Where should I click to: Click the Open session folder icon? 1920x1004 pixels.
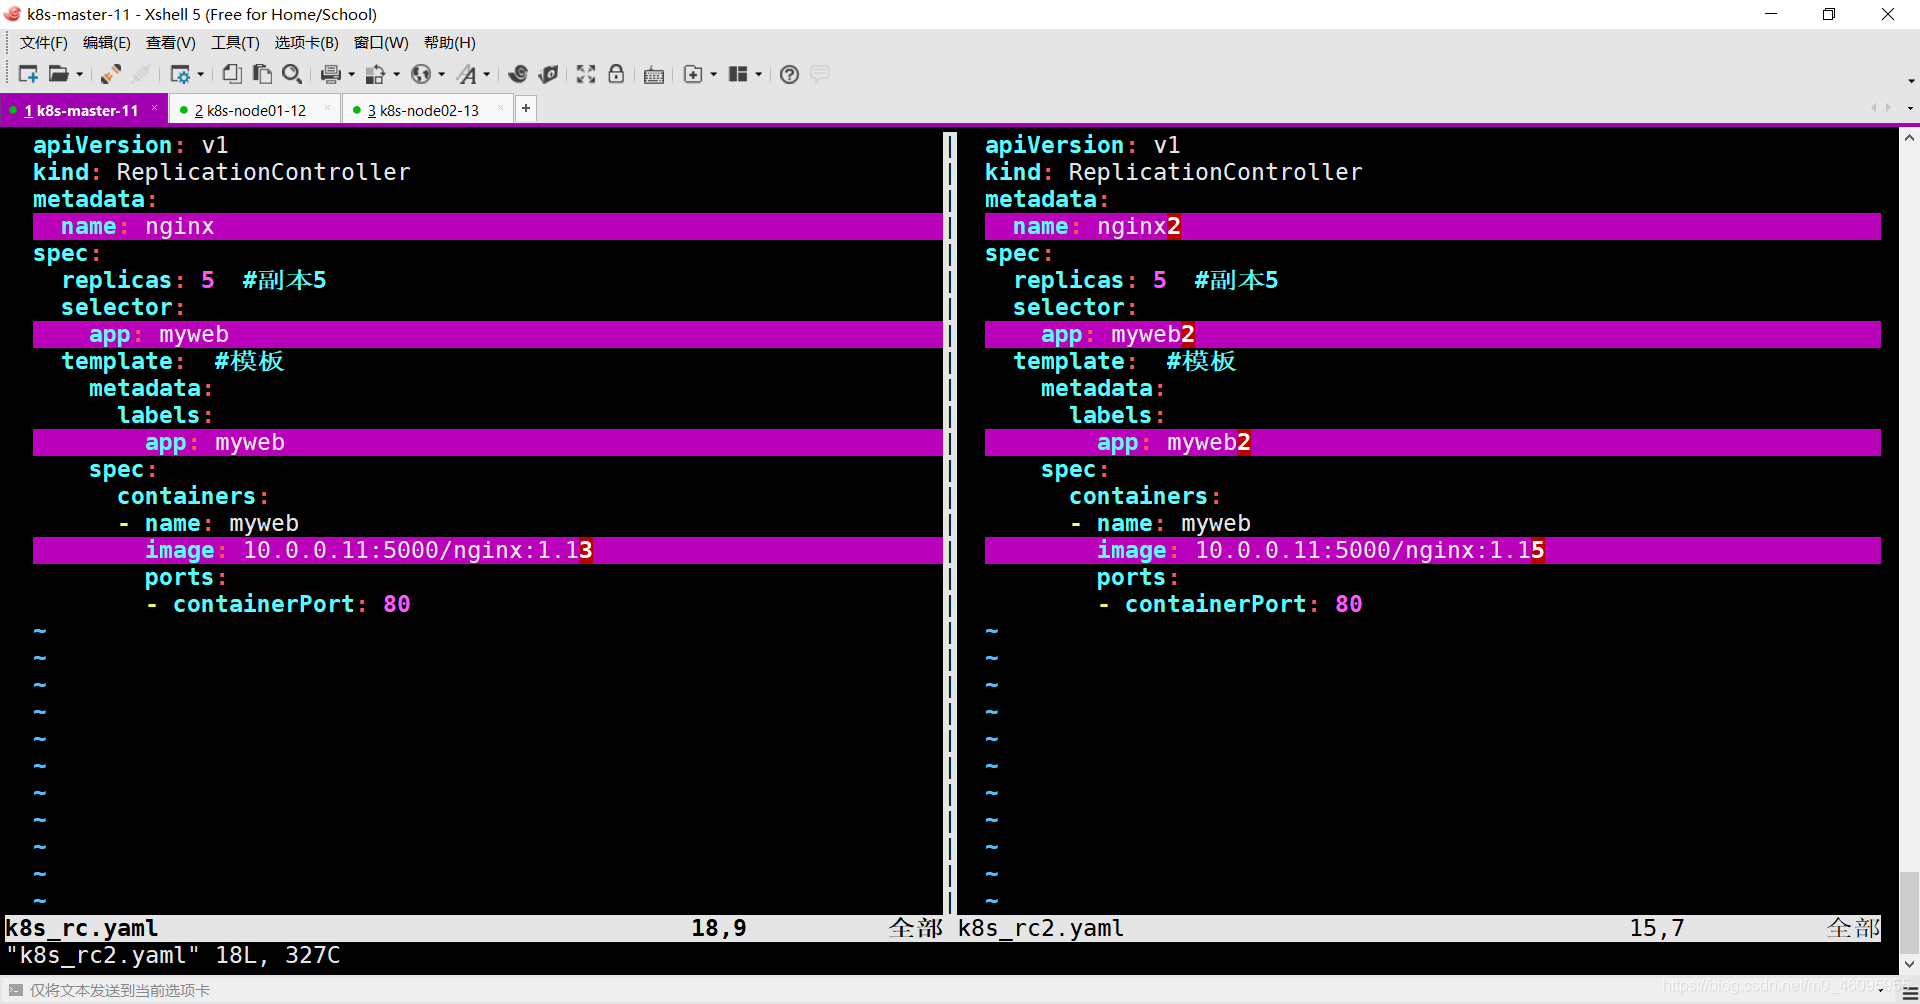click(x=59, y=74)
